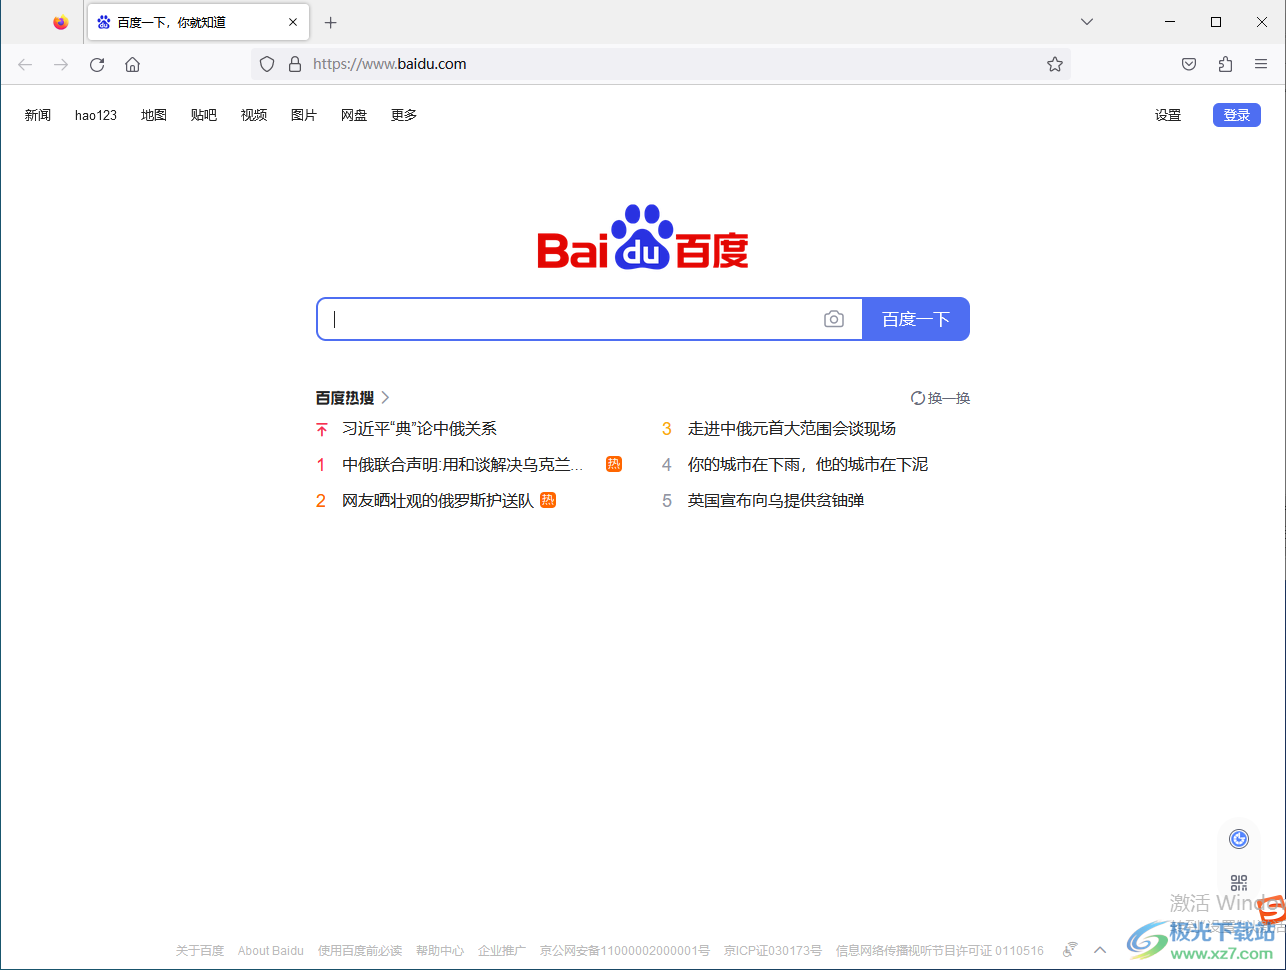Screen dimensions: 1286x970
Task: Open 京ICP证030173号 link
Action: tap(773, 951)
